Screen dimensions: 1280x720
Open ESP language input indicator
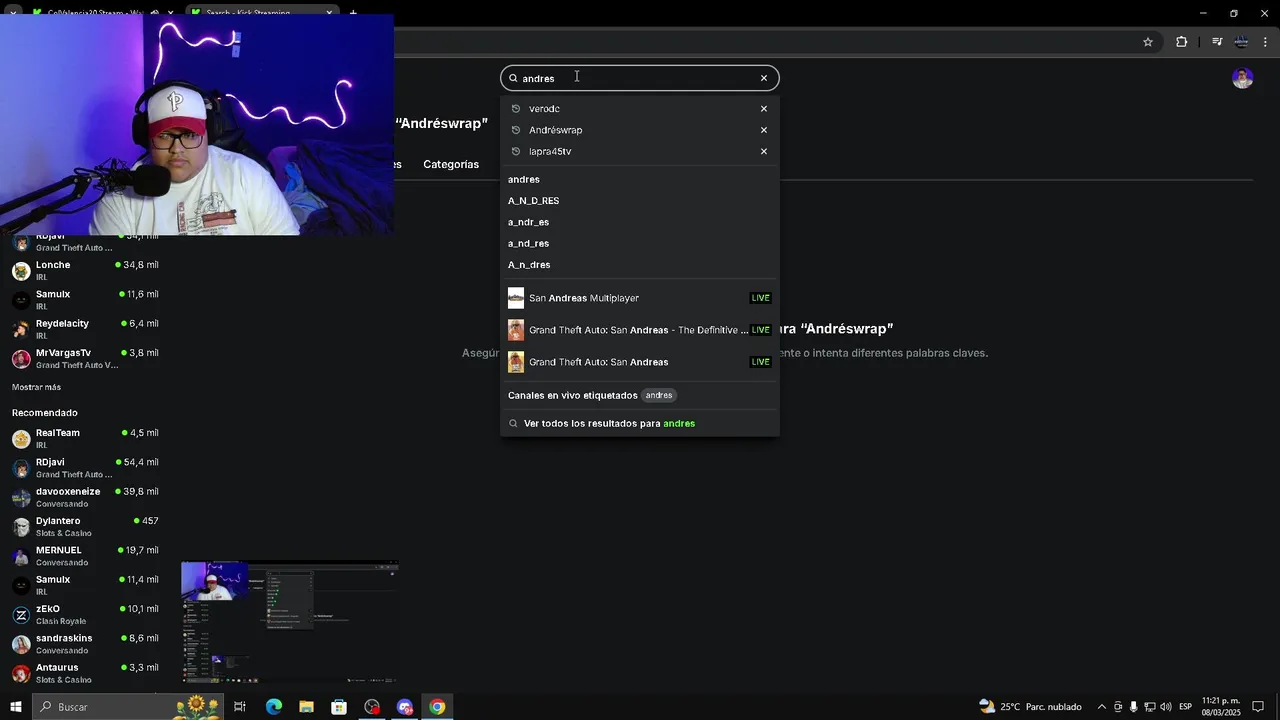(1185, 707)
